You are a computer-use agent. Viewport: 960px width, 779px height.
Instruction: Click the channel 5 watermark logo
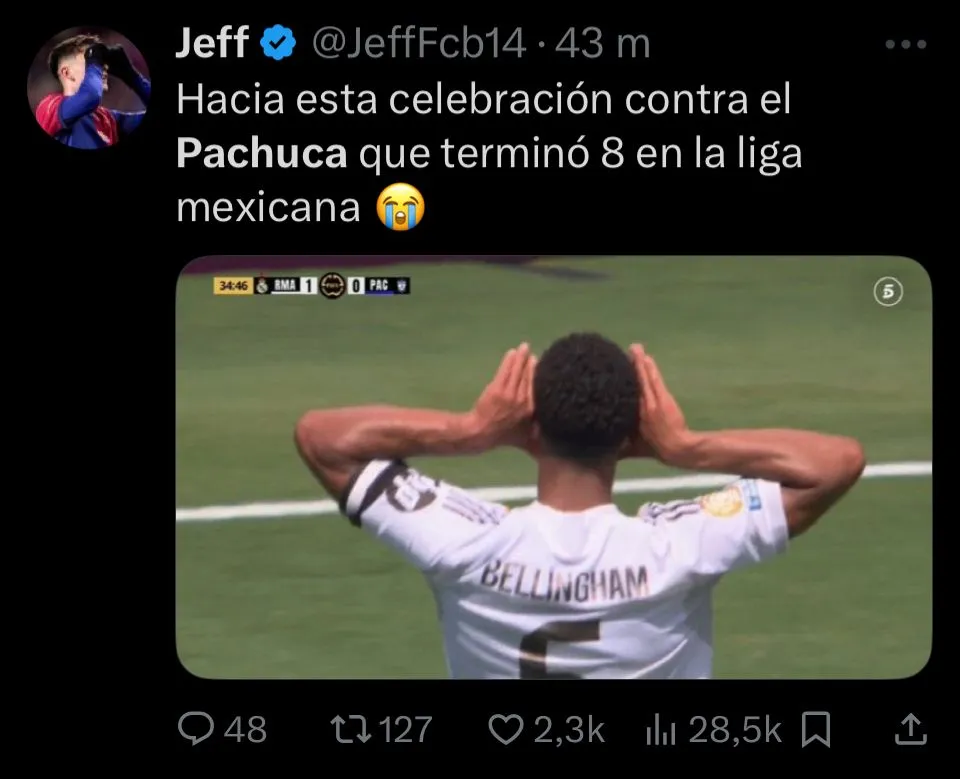[x=888, y=292]
